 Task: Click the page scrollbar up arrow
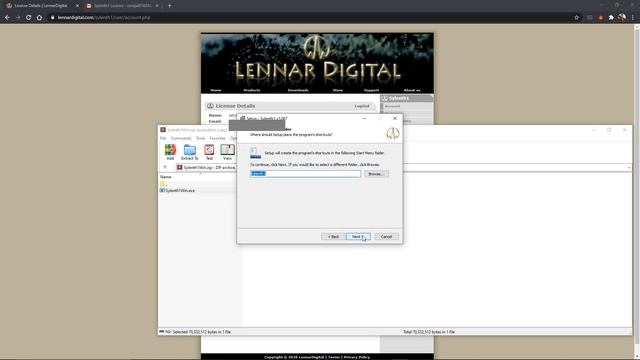tap(637, 27)
